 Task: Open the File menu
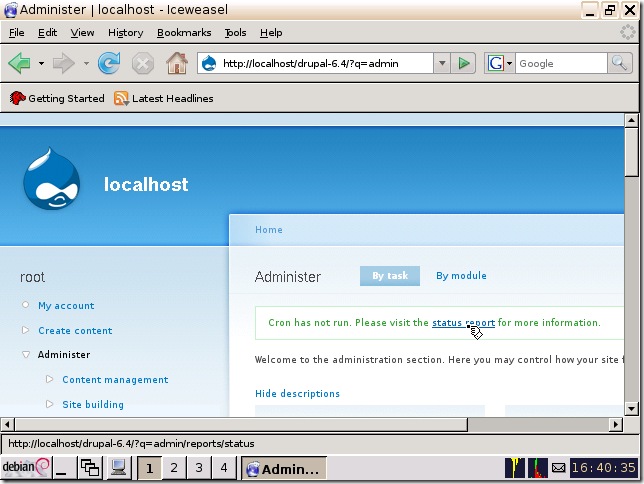click(16, 32)
